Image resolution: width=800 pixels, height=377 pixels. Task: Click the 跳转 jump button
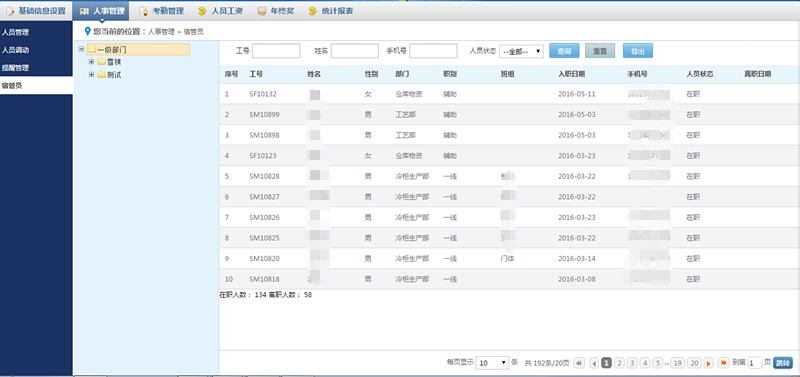(x=783, y=363)
